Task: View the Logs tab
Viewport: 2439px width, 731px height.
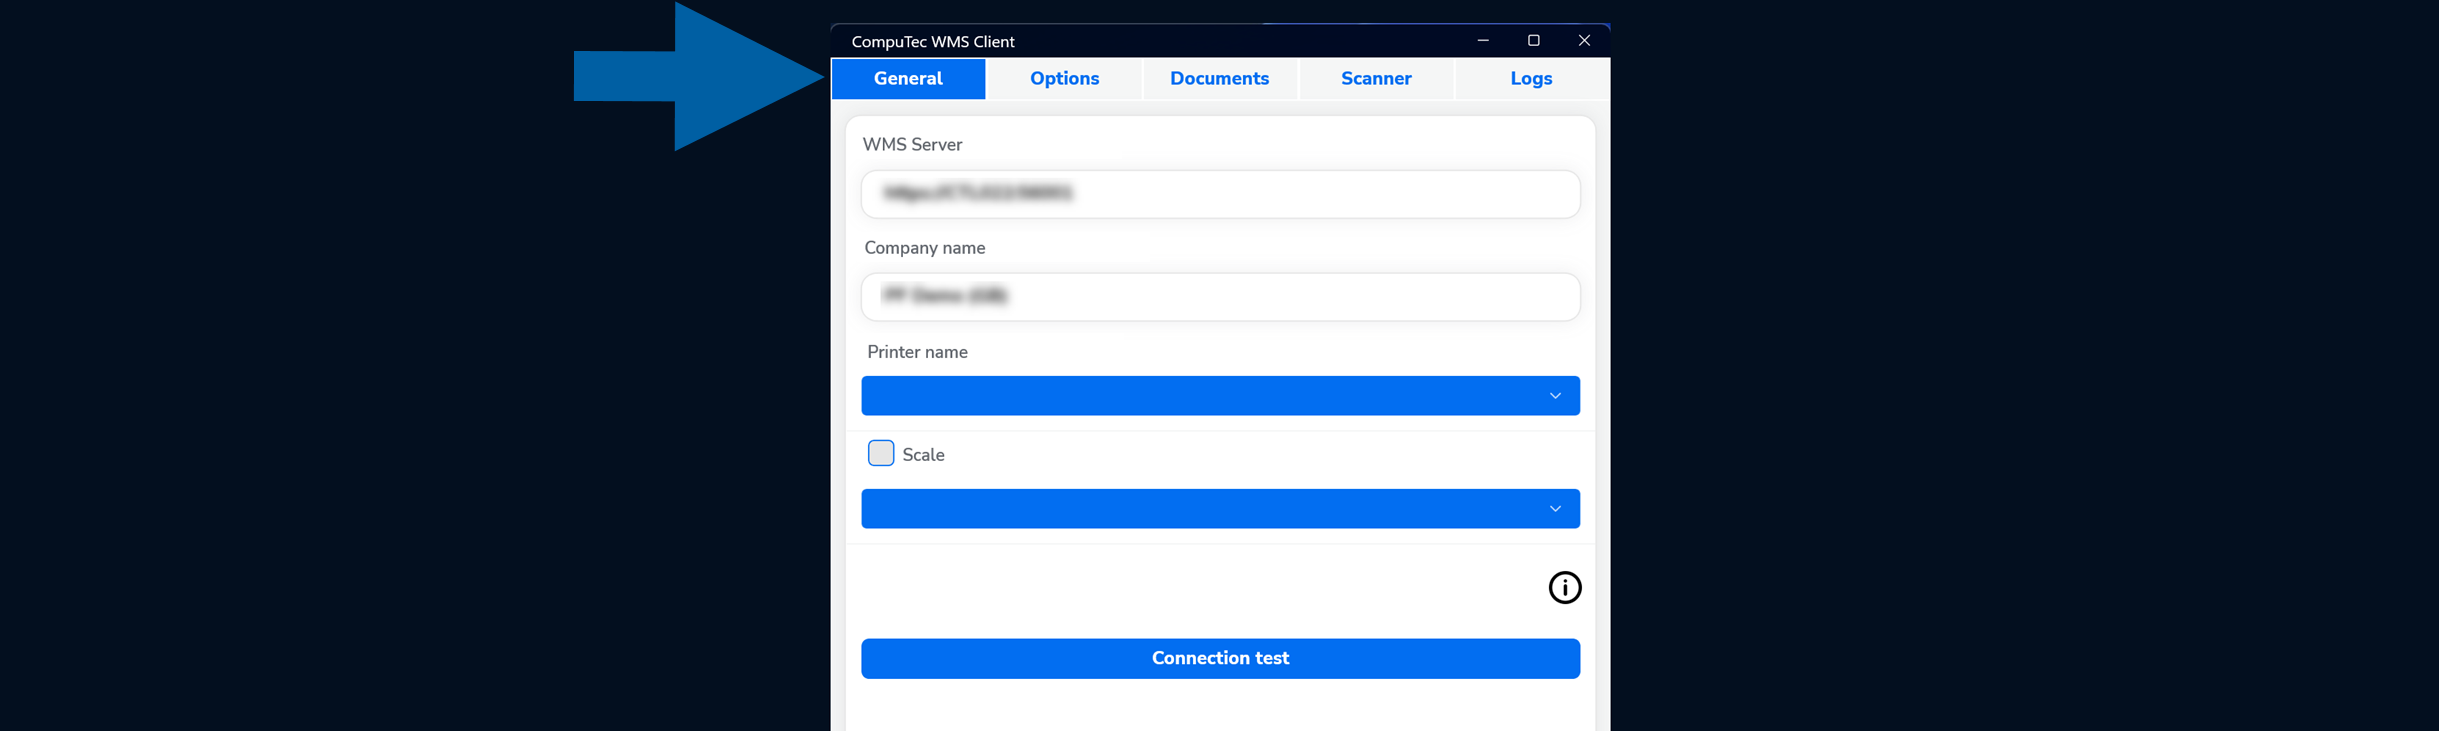Action: tap(1531, 79)
